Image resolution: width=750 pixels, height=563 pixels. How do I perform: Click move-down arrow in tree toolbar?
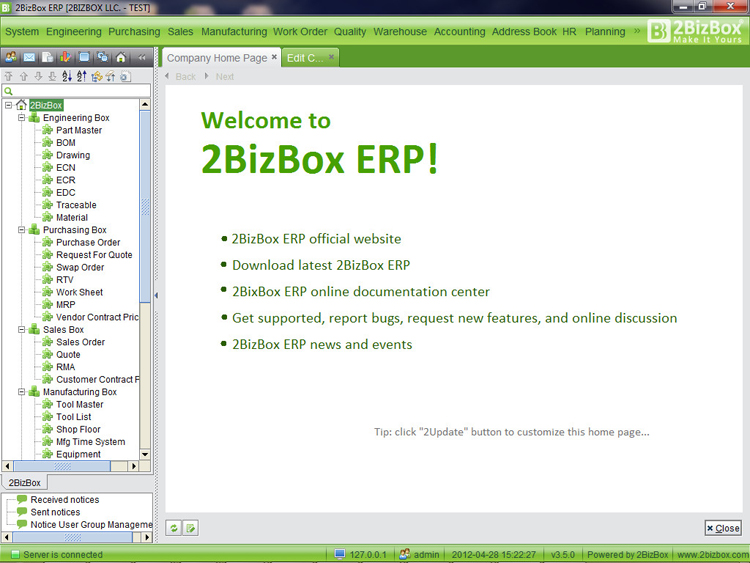point(38,76)
